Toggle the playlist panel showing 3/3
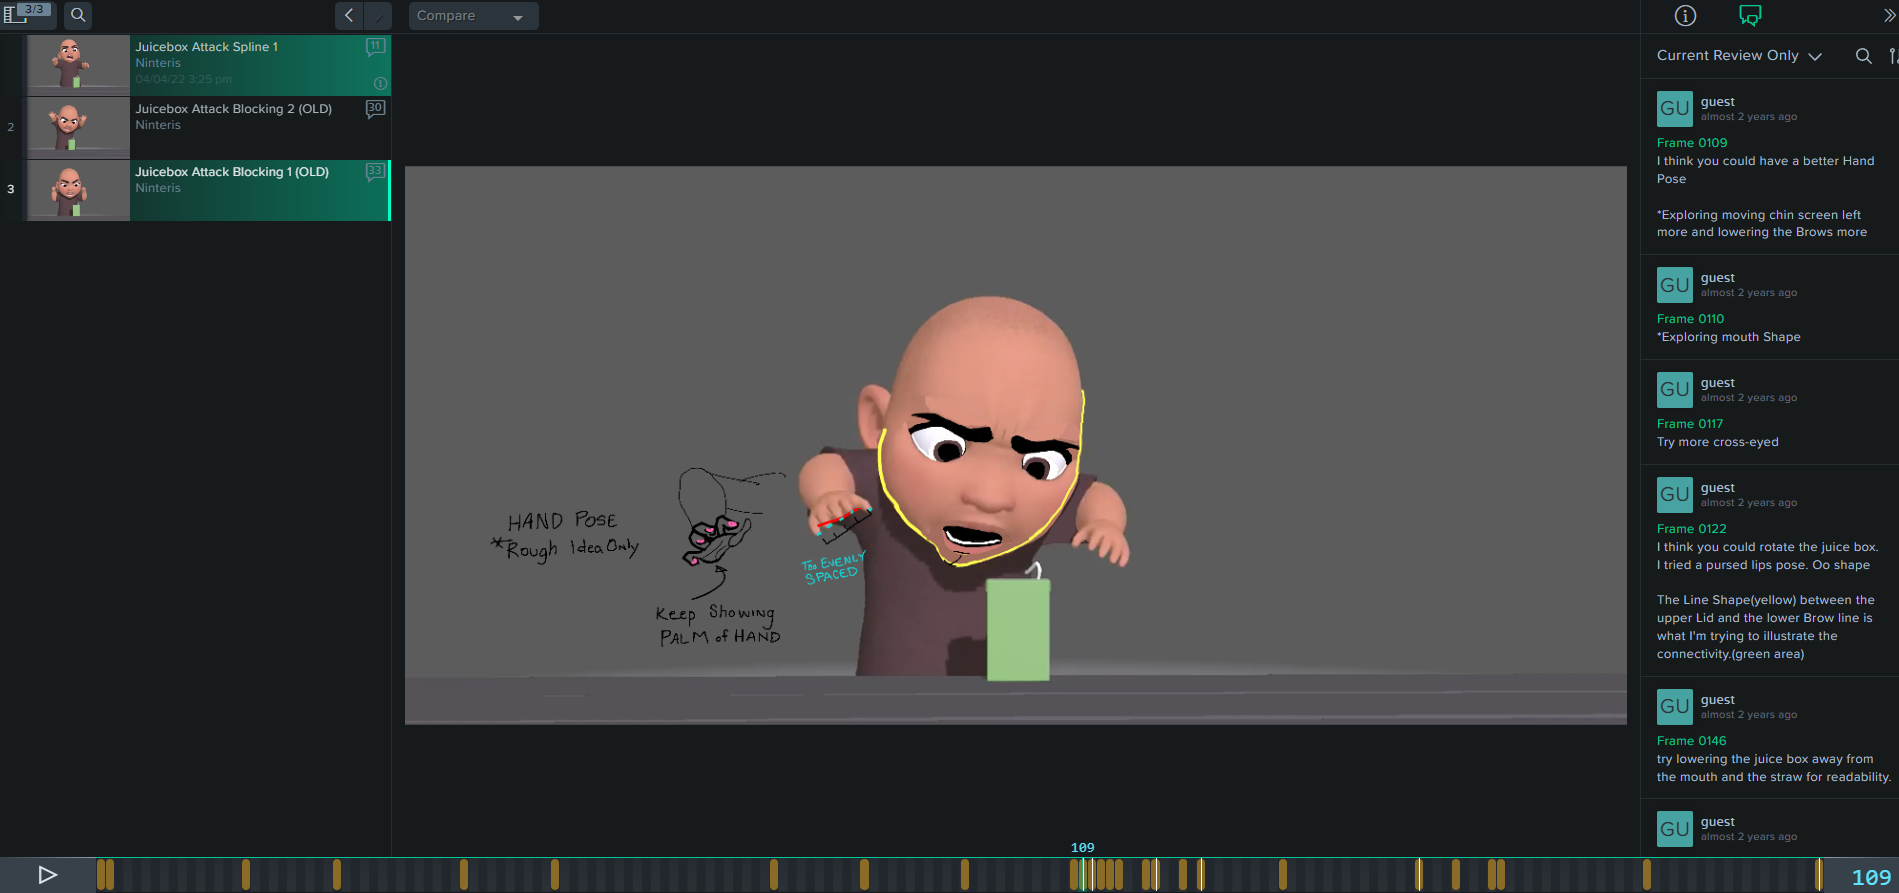 pyautogui.click(x=27, y=15)
